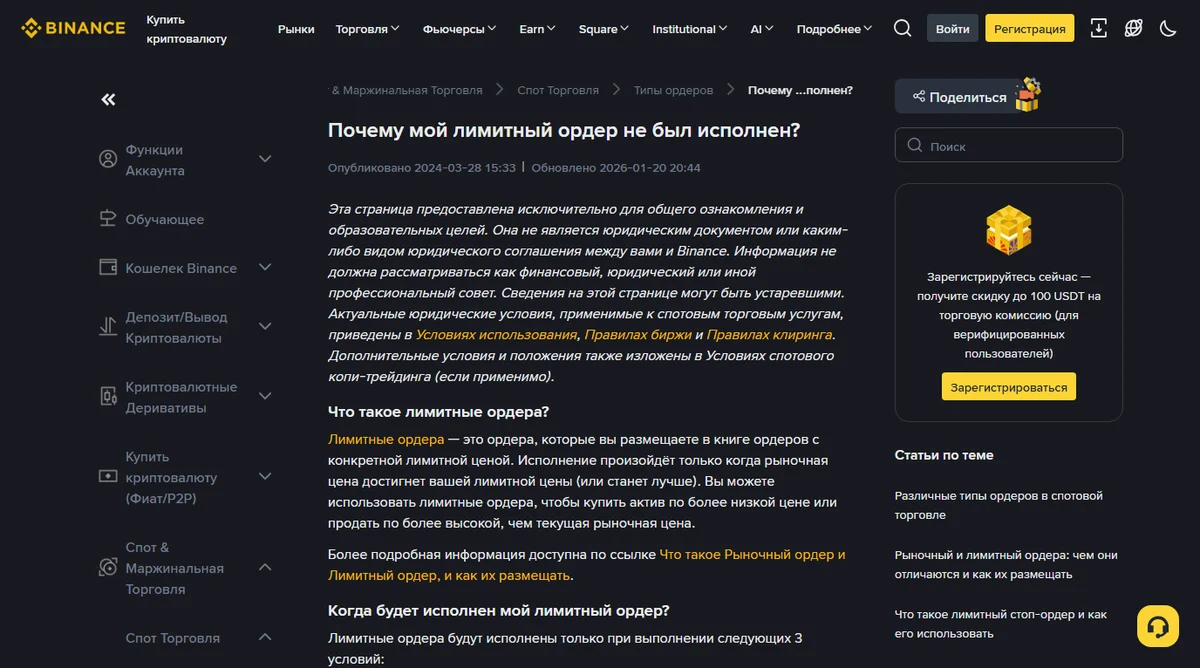Expand Криптовалютные Деривативы section
This screenshot has height=668, width=1200.
coord(265,396)
